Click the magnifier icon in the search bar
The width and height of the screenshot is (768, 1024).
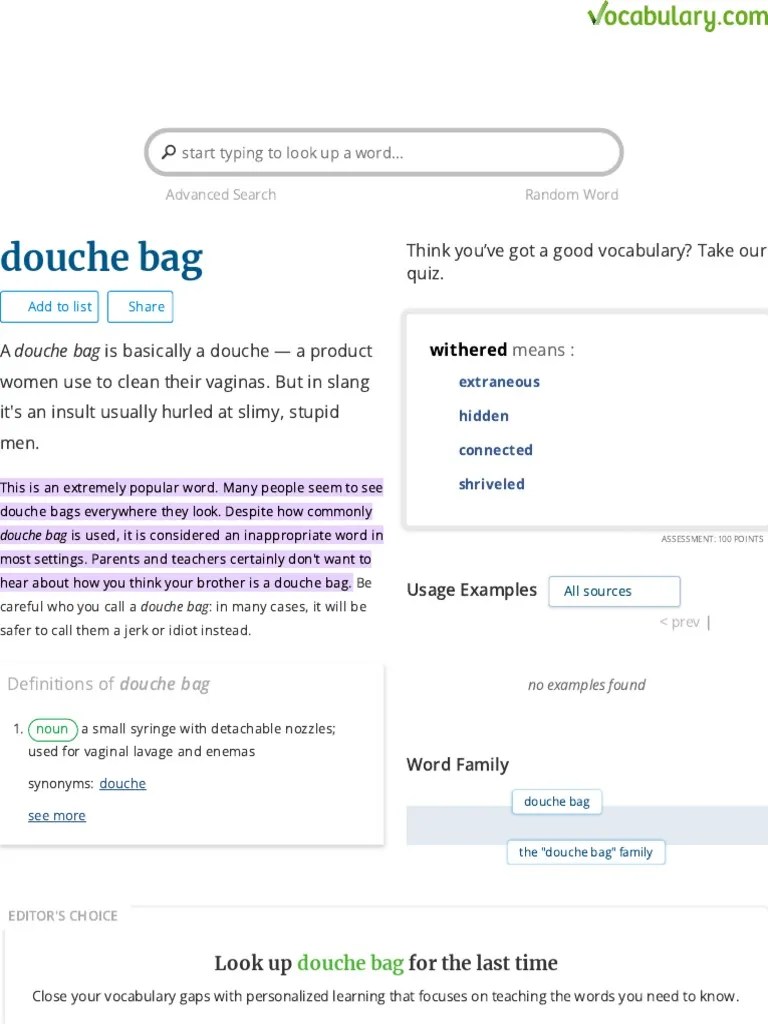(167, 152)
